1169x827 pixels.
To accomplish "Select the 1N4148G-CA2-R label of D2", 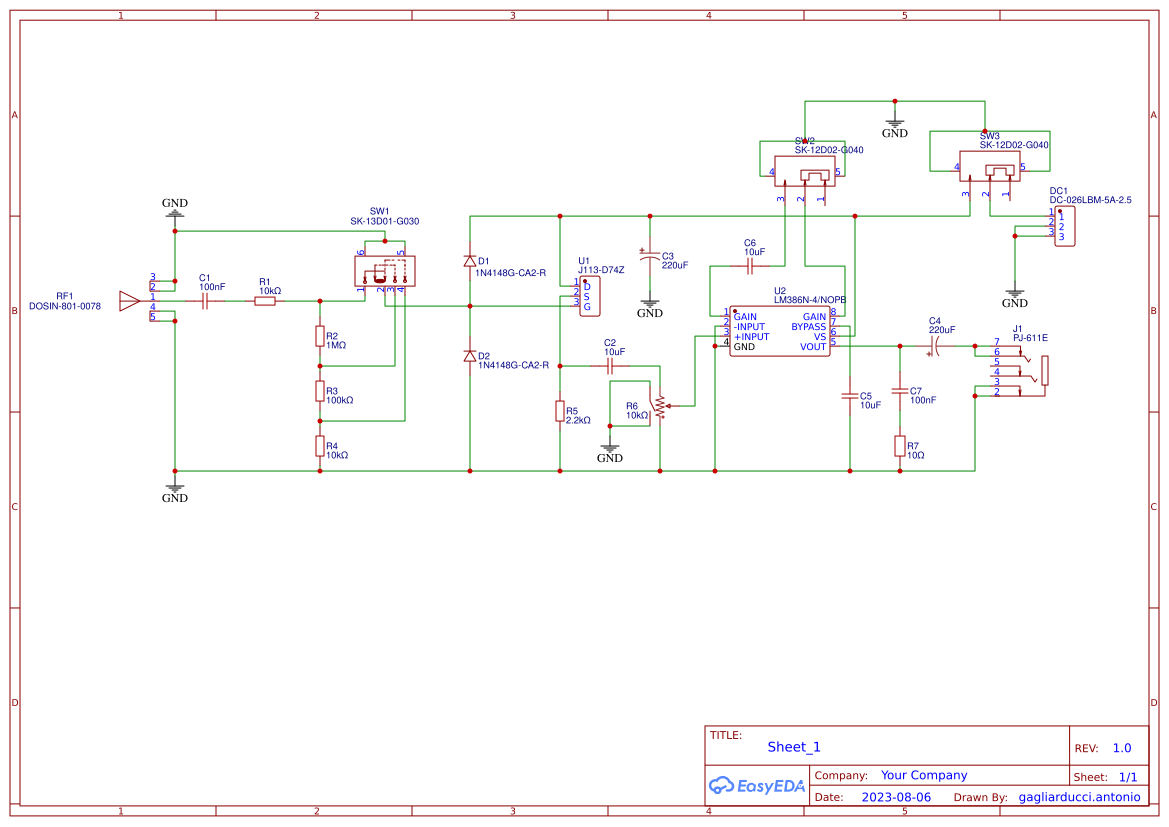I will [514, 365].
